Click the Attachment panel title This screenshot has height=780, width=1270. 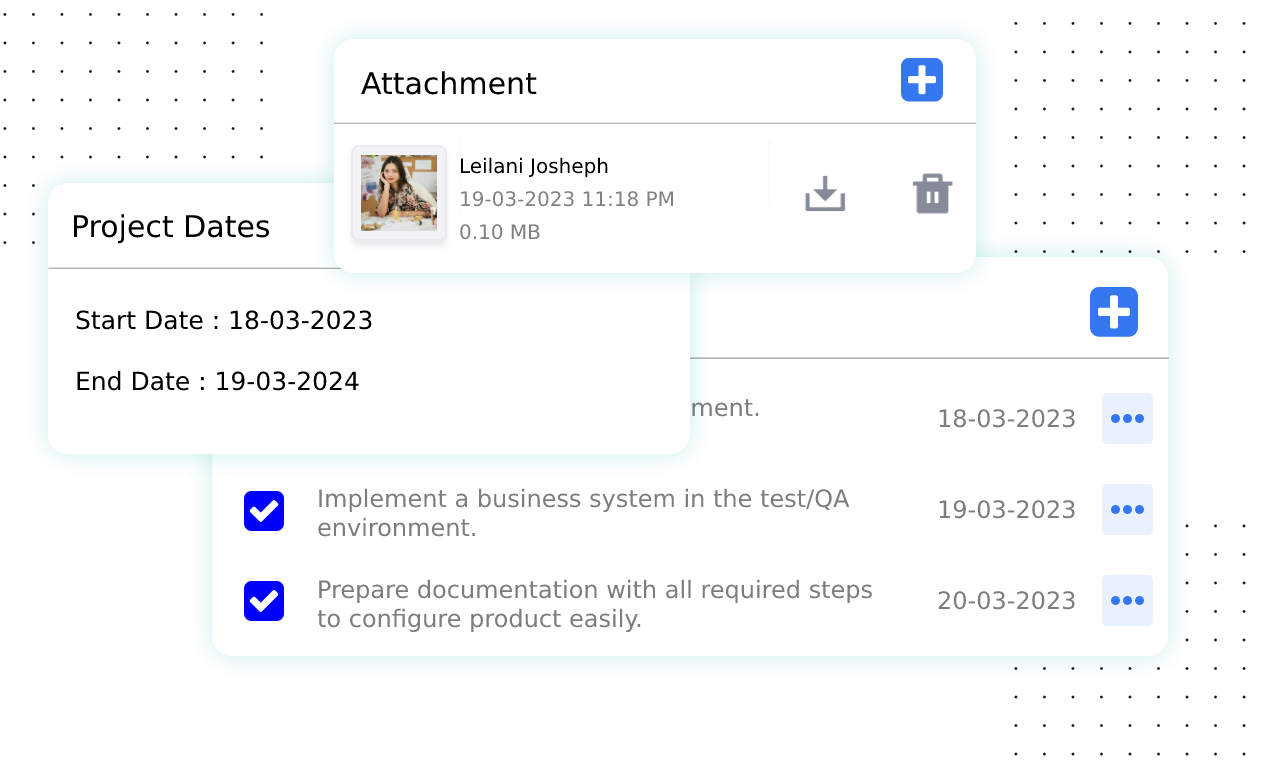[448, 84]
